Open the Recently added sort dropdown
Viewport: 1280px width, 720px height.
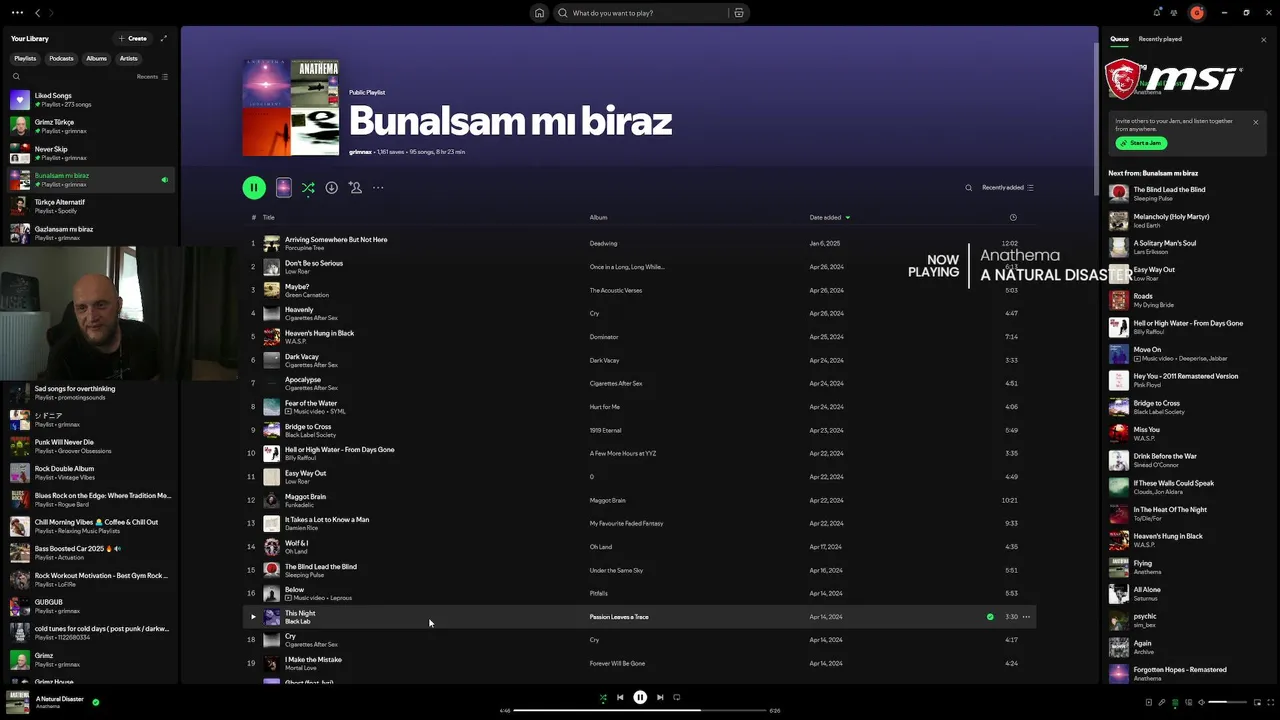point(1008,188)
